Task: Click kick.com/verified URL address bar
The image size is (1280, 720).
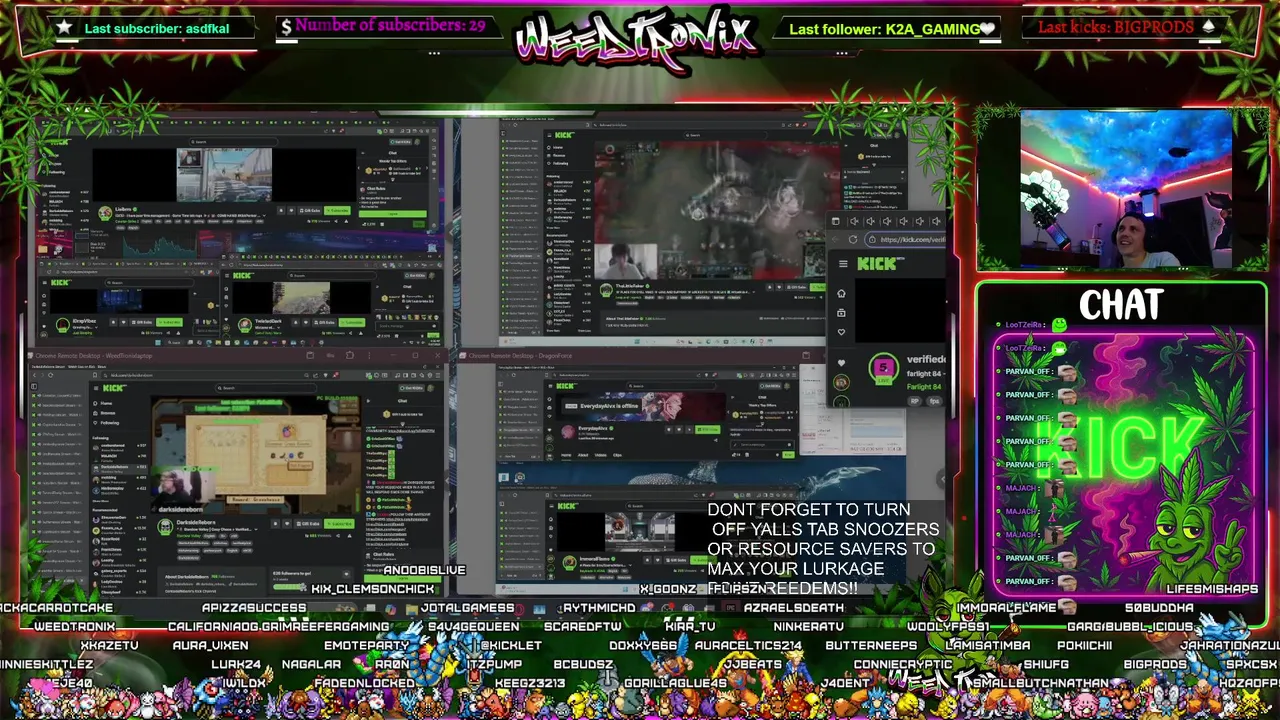Action: [906, 239]
